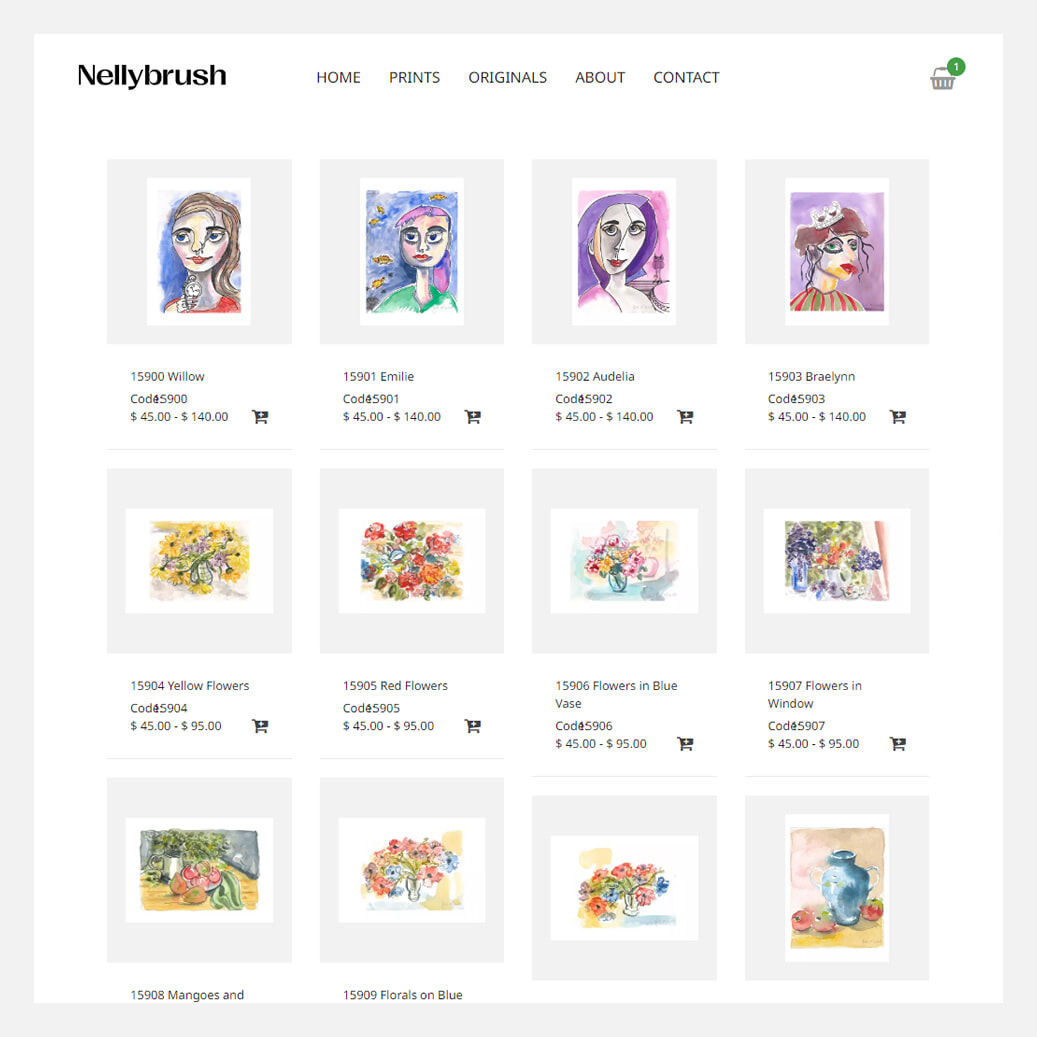Add 15904 Yellow Flowers to cart
Viewport: 1037px width, 1037px height.
(x=261, y=726)
